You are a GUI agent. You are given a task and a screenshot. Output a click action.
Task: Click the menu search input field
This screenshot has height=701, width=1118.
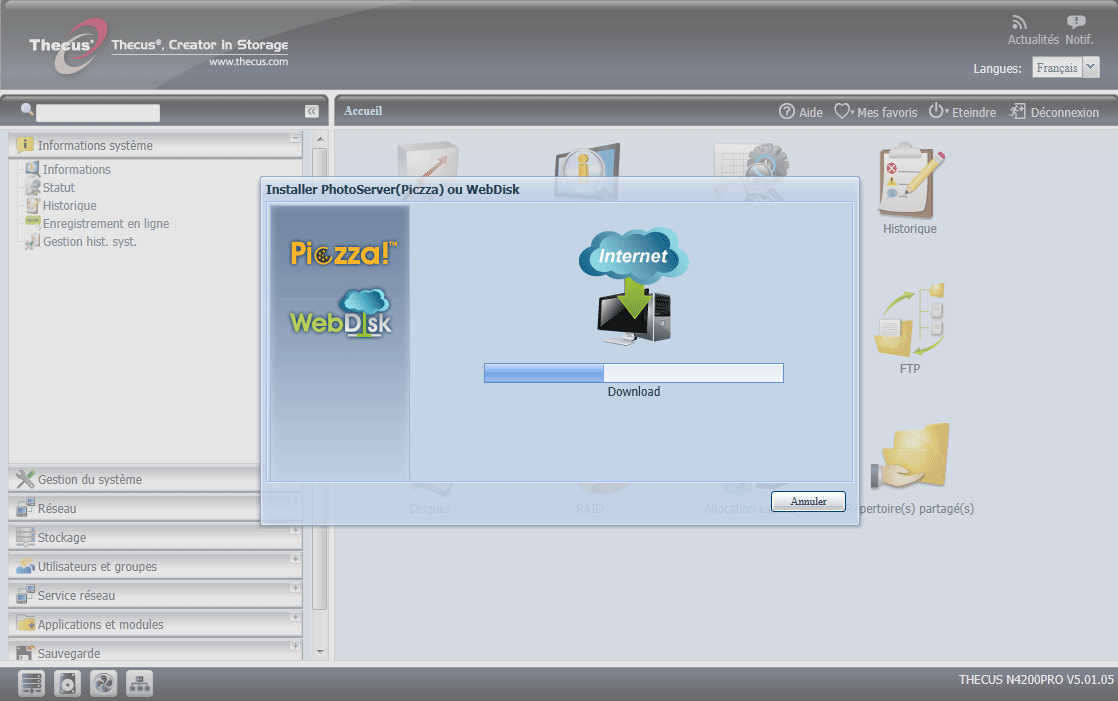[x=98, y=113]
